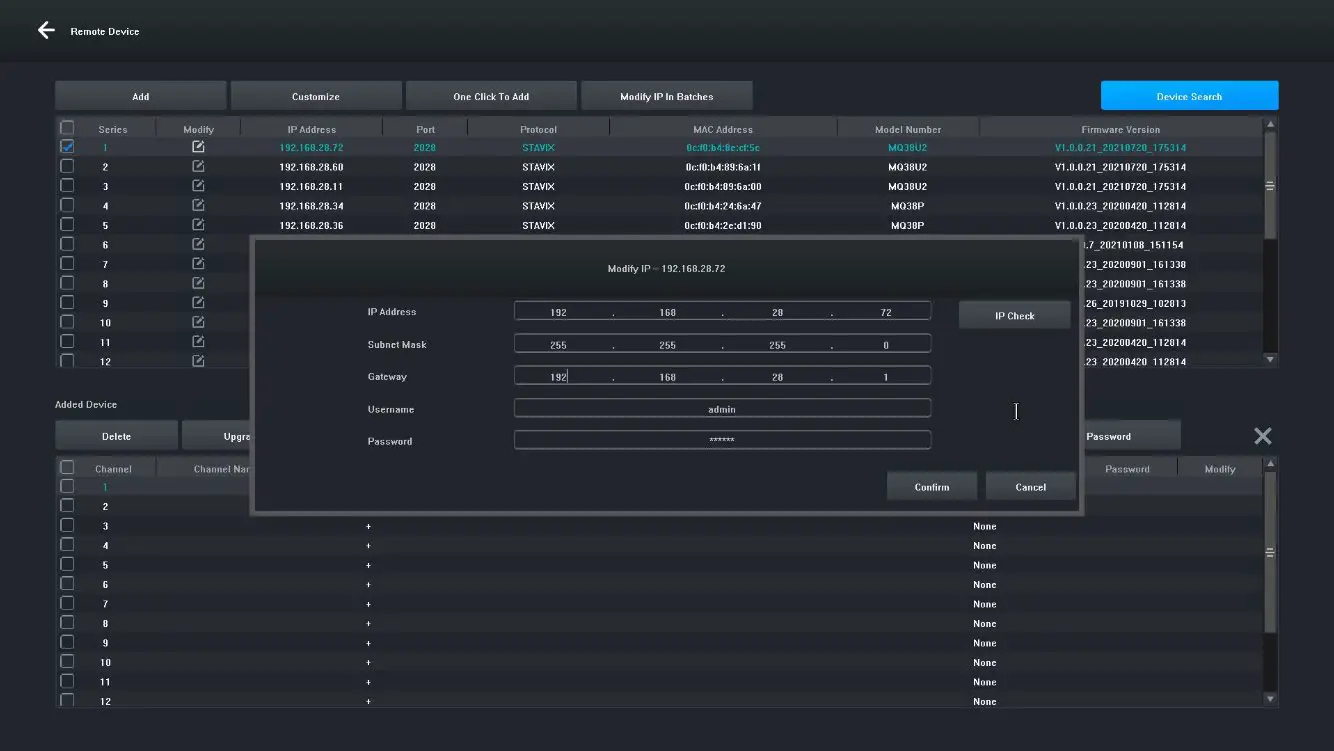This screenshot has height=751, width=1334.
Task: Click the modify icon for series 4
Action: (x=198, y=206)
